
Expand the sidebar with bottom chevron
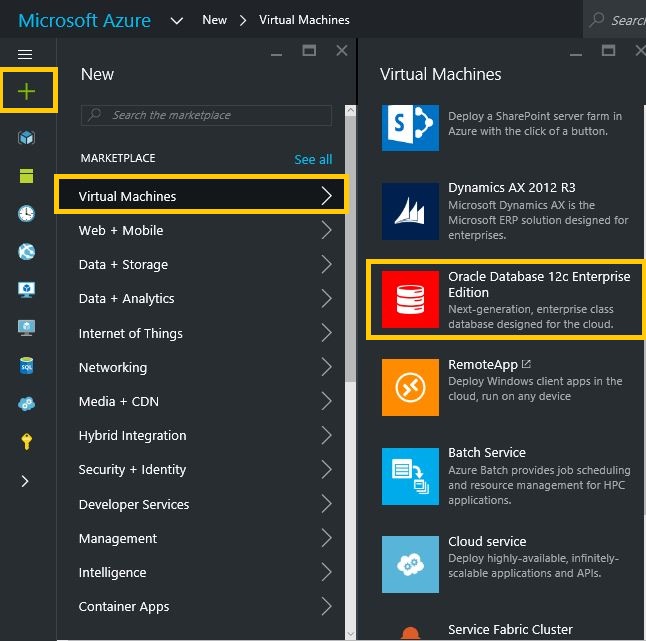pyautogui.click(x=27, y=481)
